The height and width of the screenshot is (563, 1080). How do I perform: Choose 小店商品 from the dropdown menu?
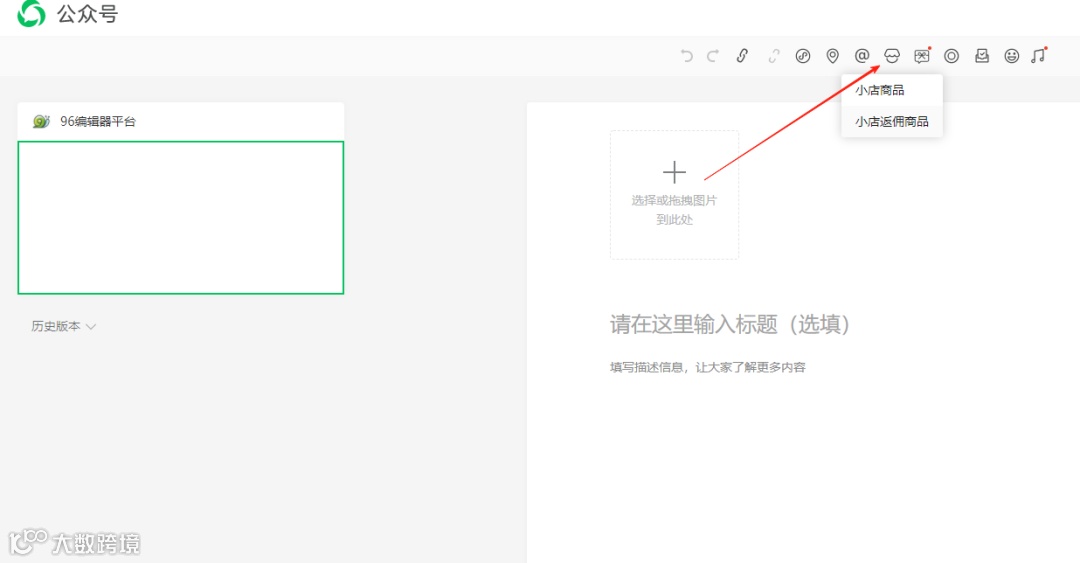point(891,90)
